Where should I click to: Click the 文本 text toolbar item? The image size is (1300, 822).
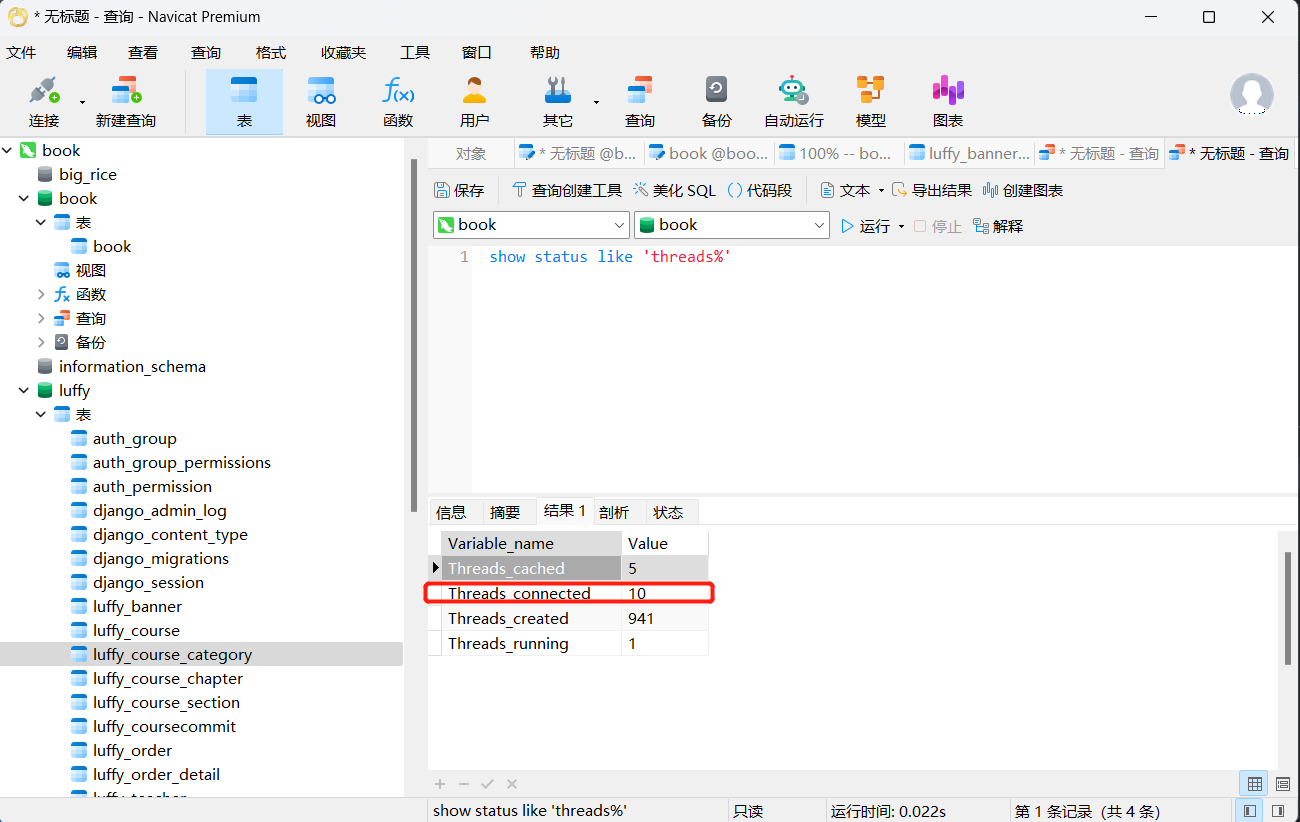tap(845, 190)
